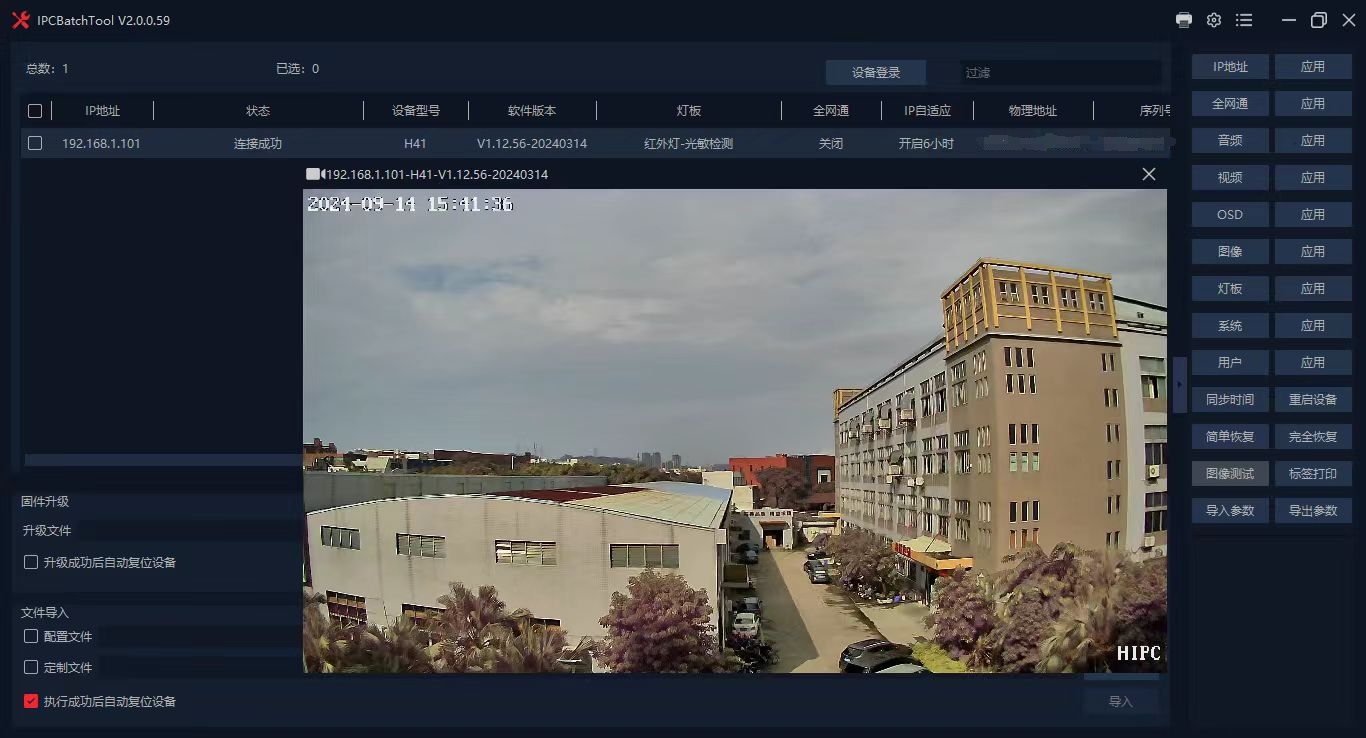The width and height of the screenshot is (1366, 738).
Task: Click the 设备登录 button
Action: pyautogui.click(x=876, y=72)
